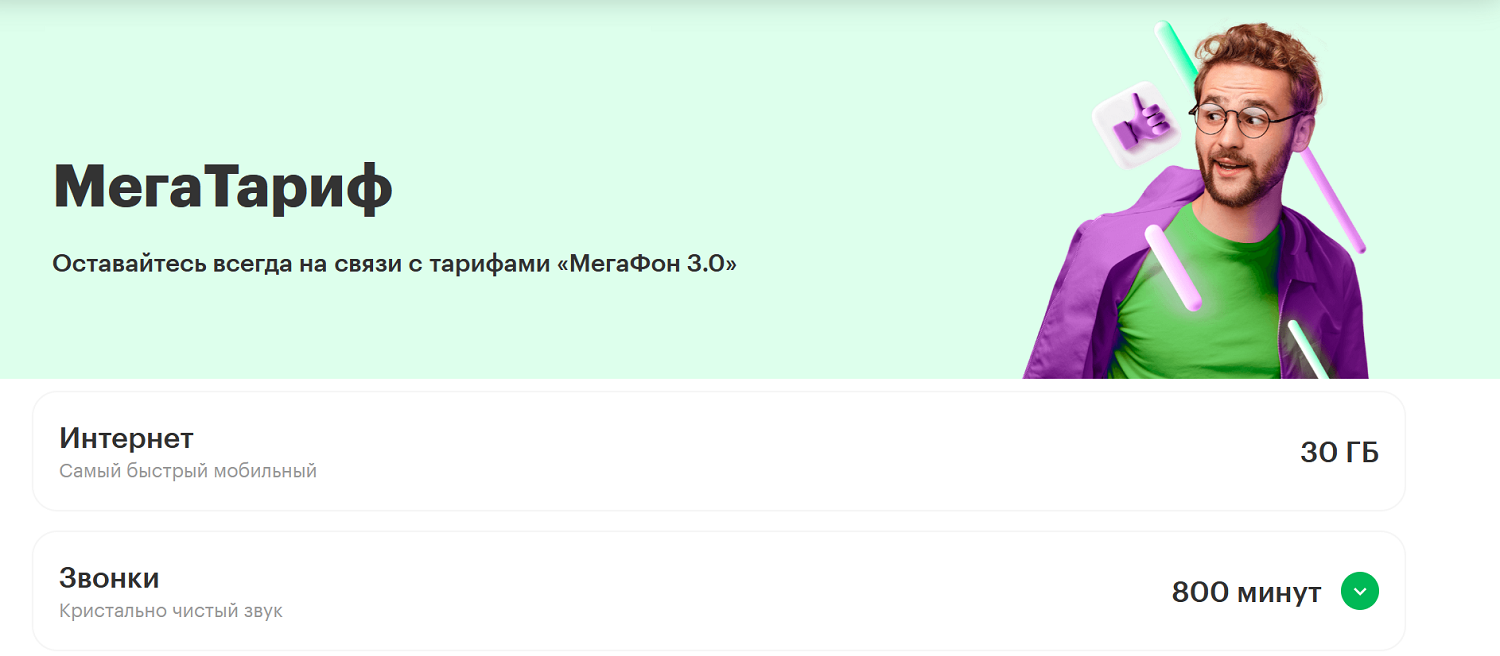Click the Звонки title label
Viewport: 1500px width, 656px height.
pyautogui.click(x=109, y=578)
